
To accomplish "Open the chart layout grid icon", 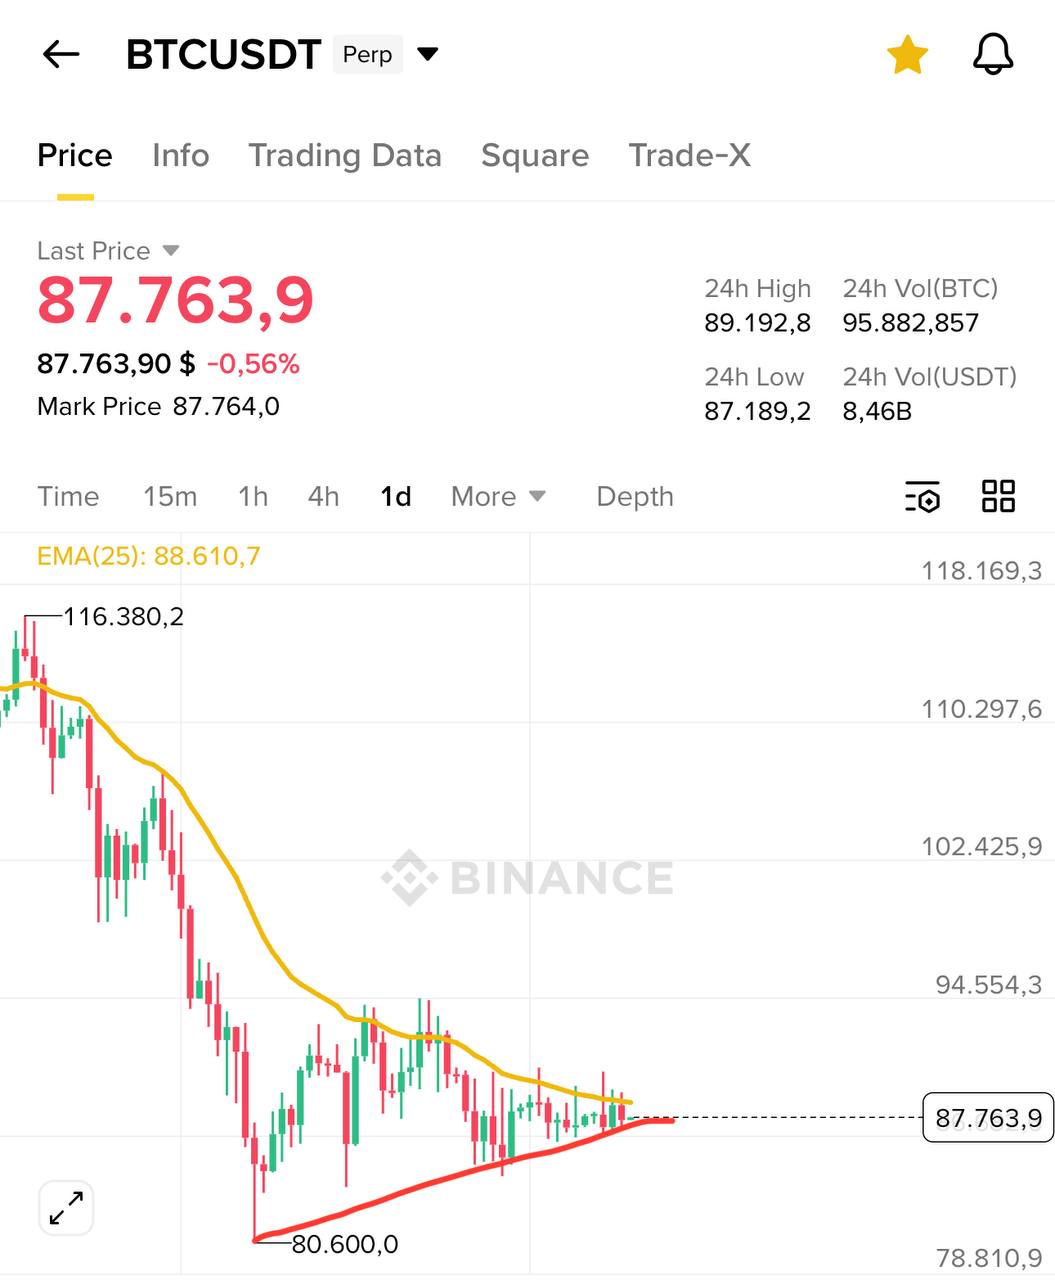I will [x=997, y=497].
